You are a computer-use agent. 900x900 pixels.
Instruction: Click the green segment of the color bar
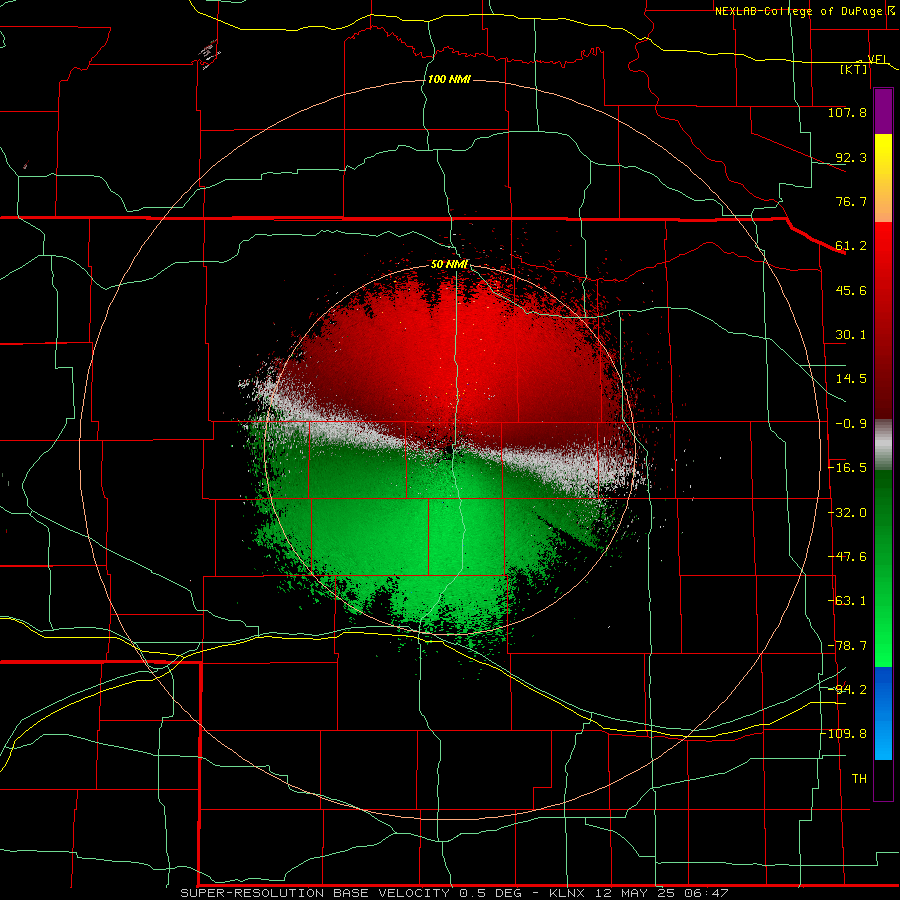click(883, 568)
